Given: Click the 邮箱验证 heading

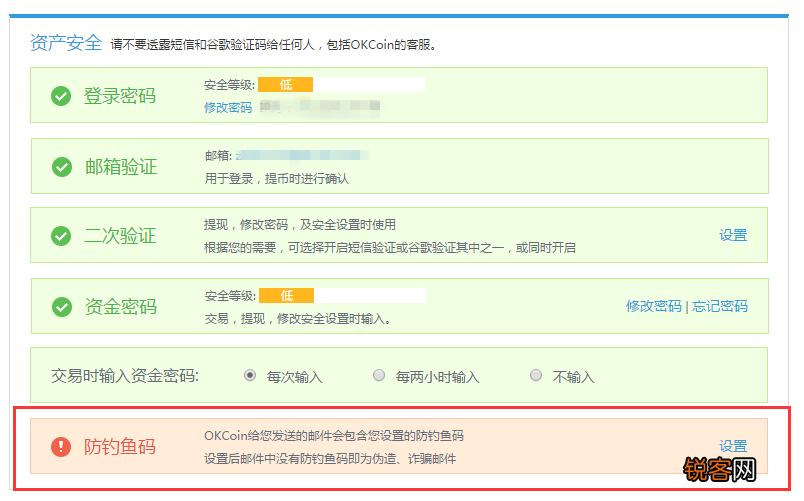Looking at the screenshot, I should tap(121, 167).
